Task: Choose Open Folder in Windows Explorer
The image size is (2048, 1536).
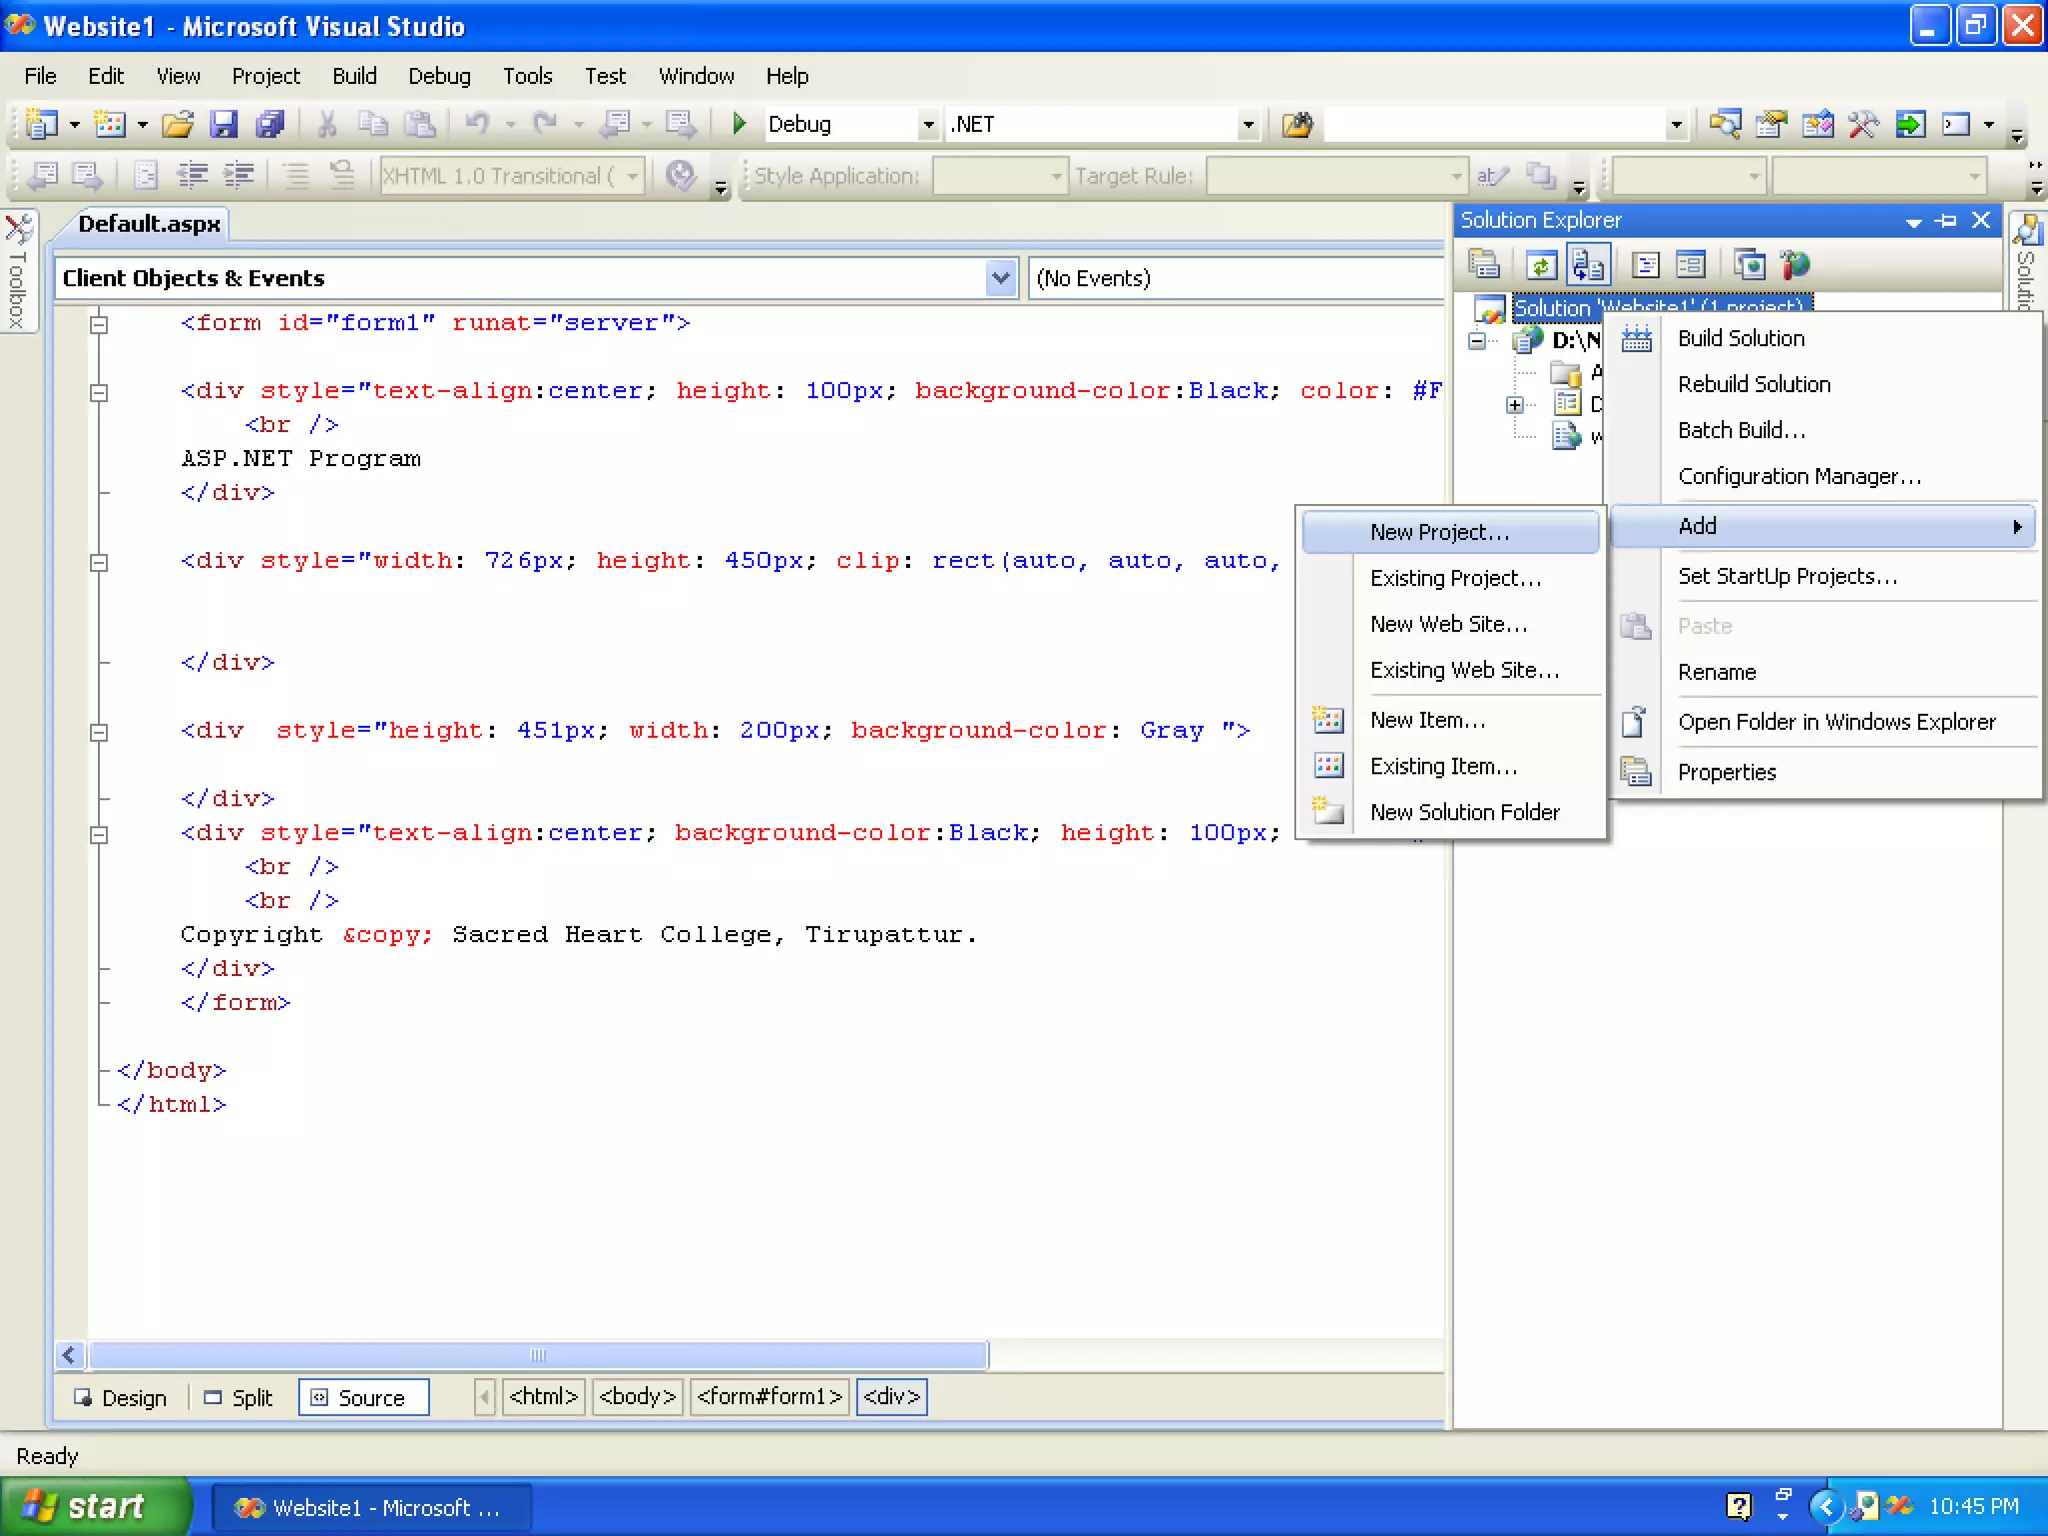Action: [x=1825, y=722]
